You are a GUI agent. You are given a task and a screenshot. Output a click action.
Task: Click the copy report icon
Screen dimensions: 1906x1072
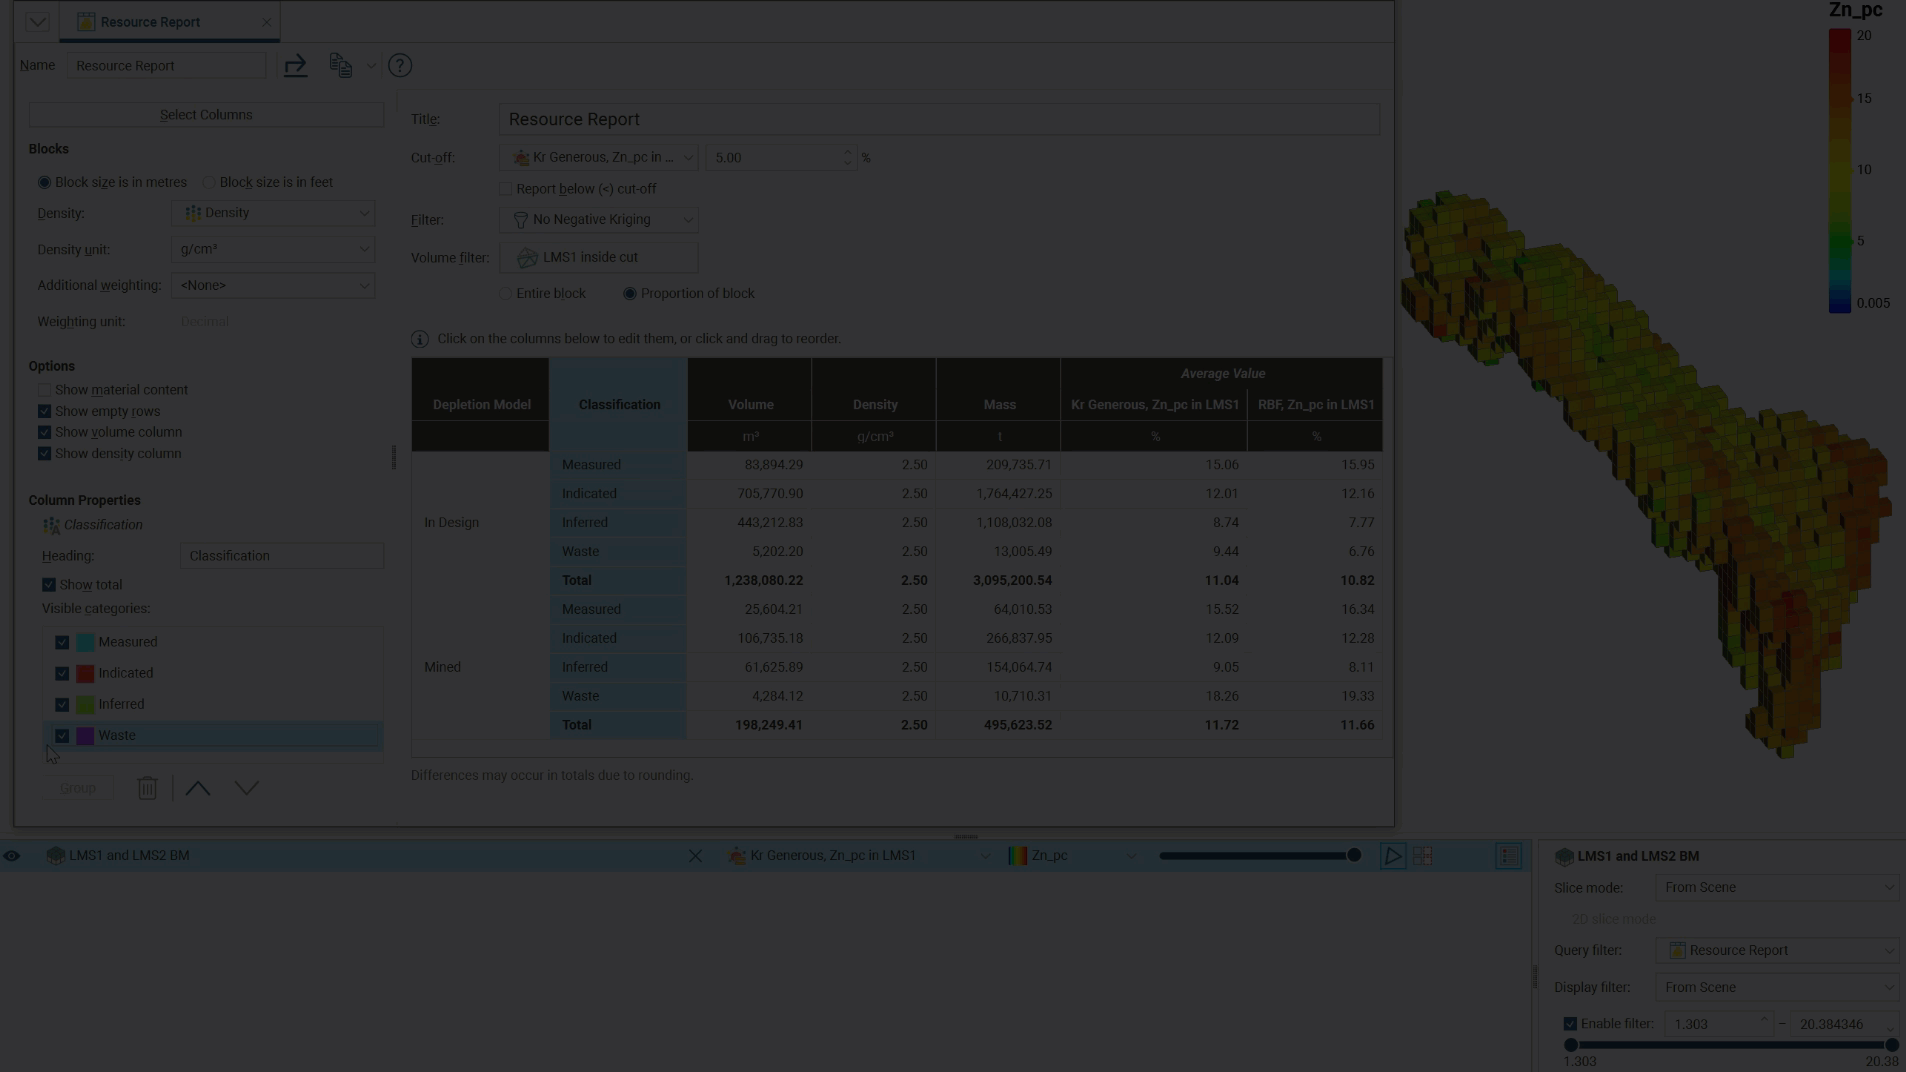[341, 66]
